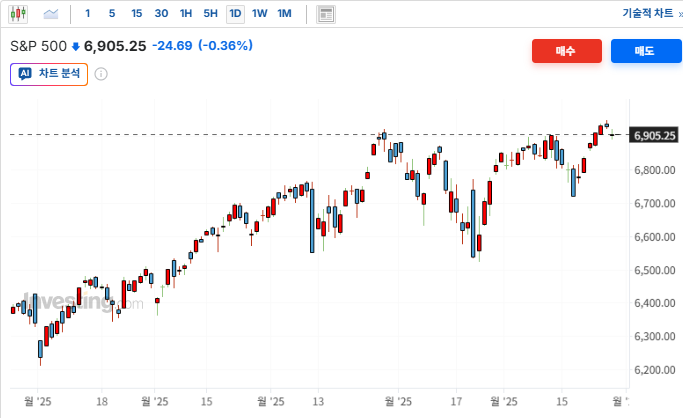Click the 6,905.25 price in the header
This screenshot has width=683, height=418.
(x=115, y=46)
